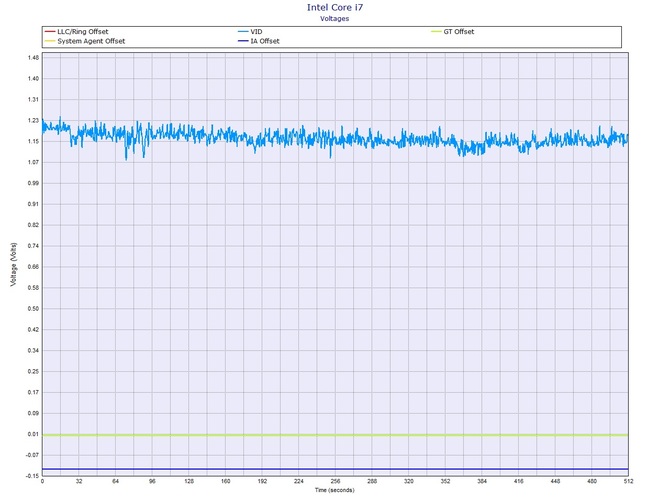Click the 32 x-axis tick label

pos(79,481)
